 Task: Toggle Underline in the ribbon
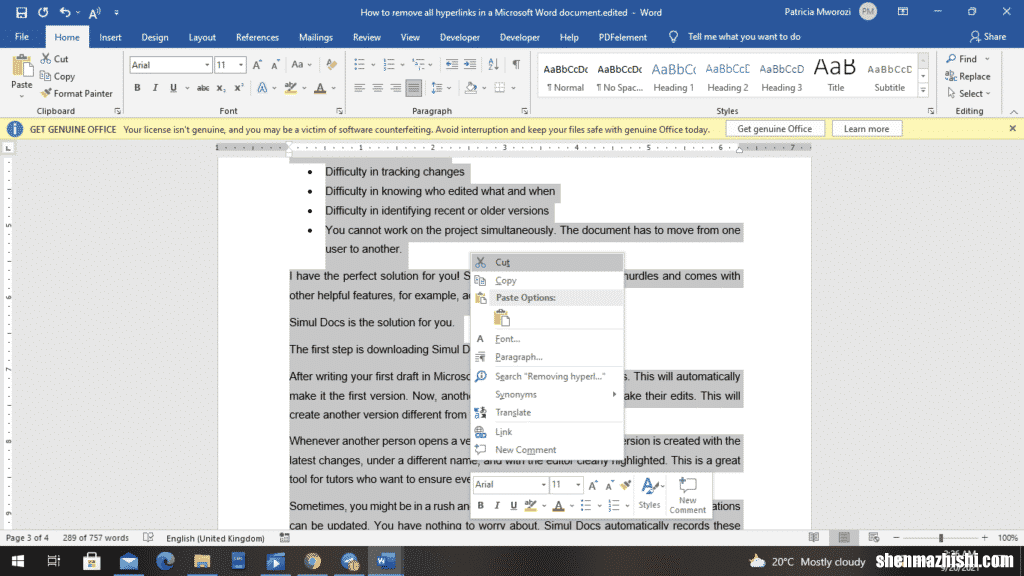(173, 88)
